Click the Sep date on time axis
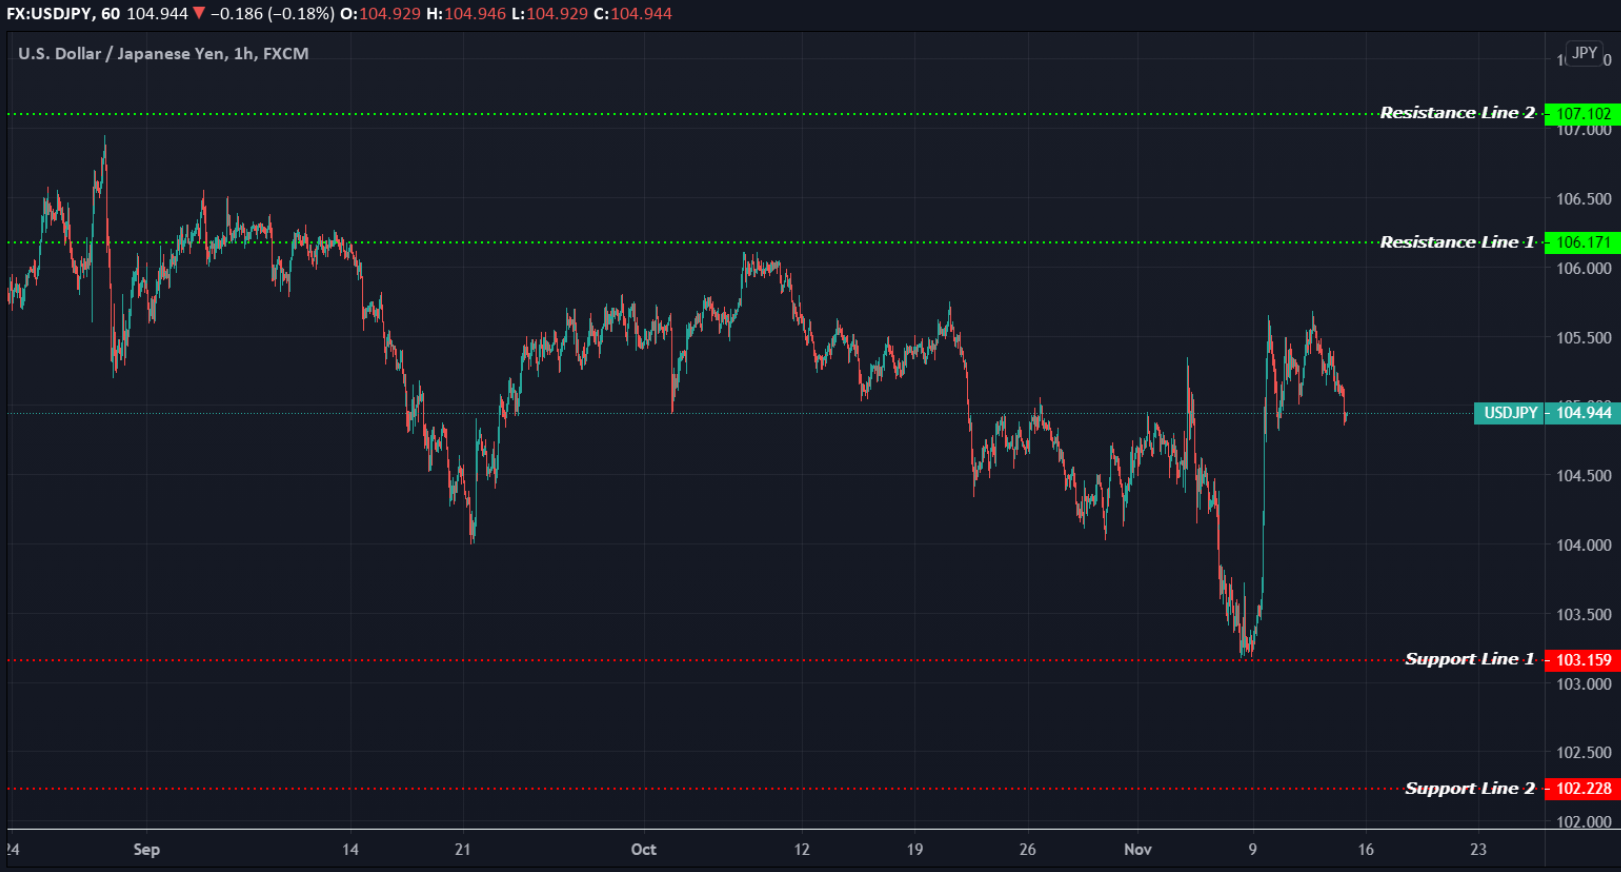1621x872 pixels. pos(146,849)
